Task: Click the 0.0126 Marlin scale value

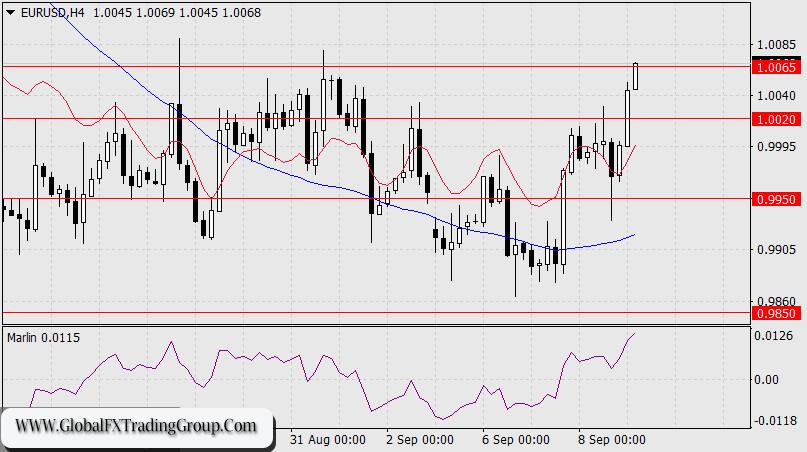Action: tap(774, 336)
